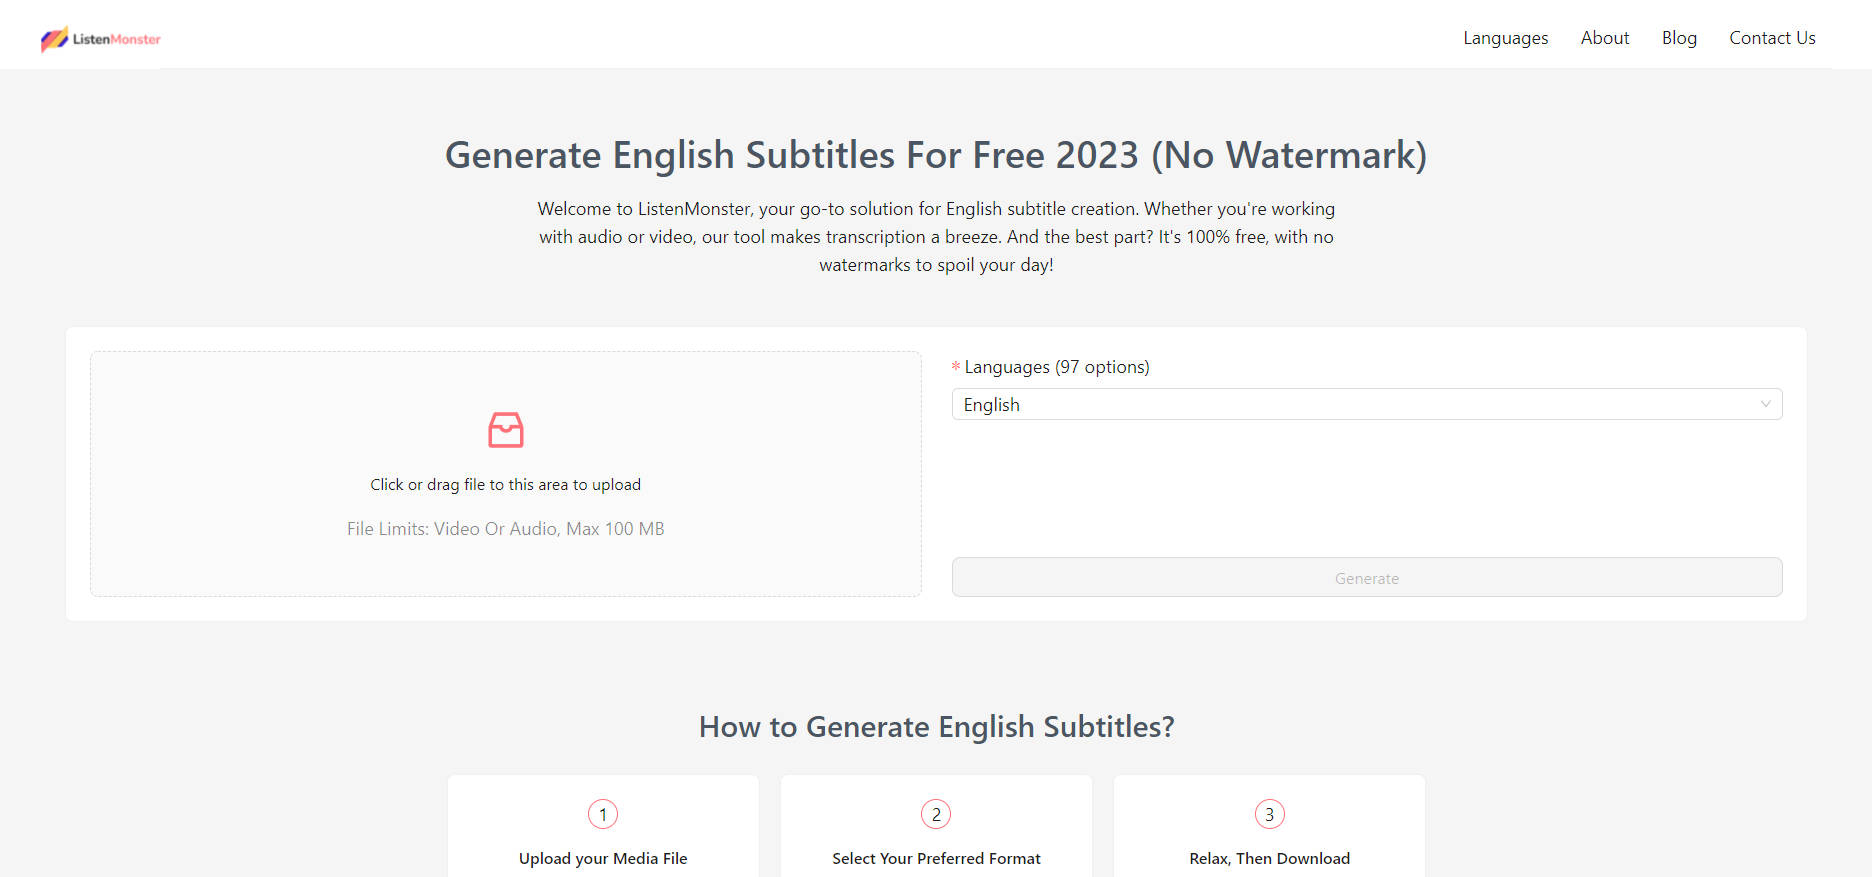Image resolution: width=1872 pixels, height=877 pixels.
Task: Visit the Contact Us page
Action: 1772,38
